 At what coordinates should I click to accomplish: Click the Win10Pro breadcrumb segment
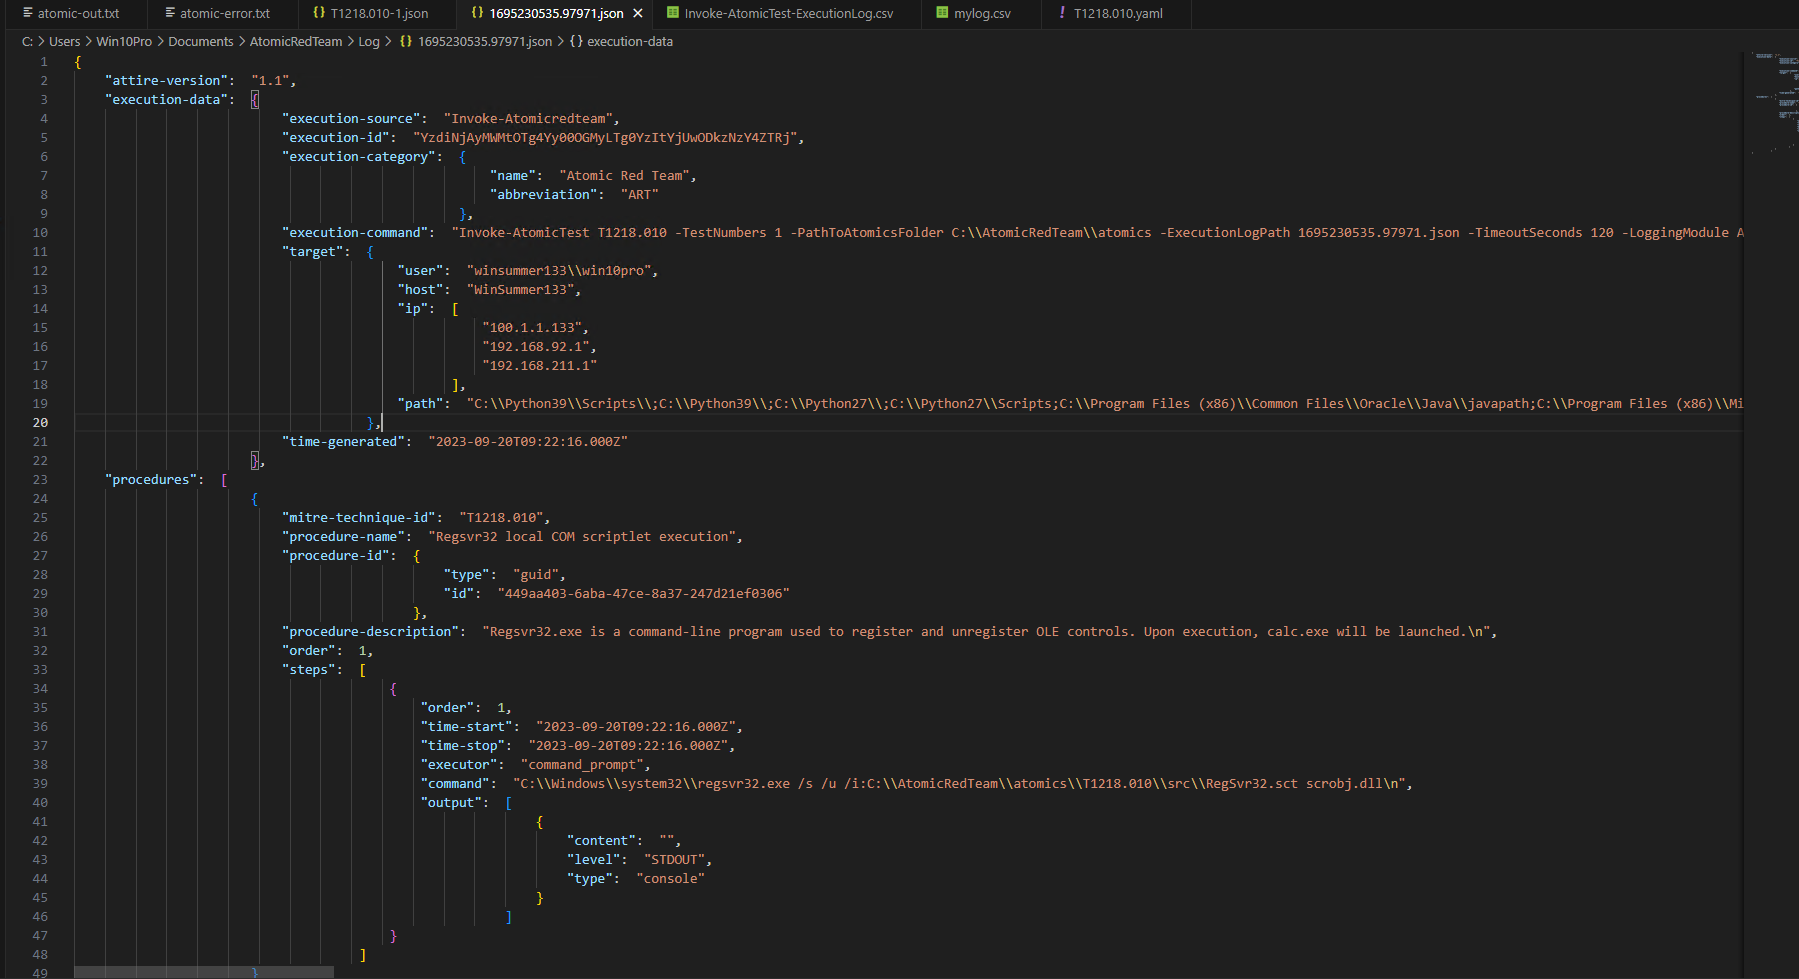(124, 41)
